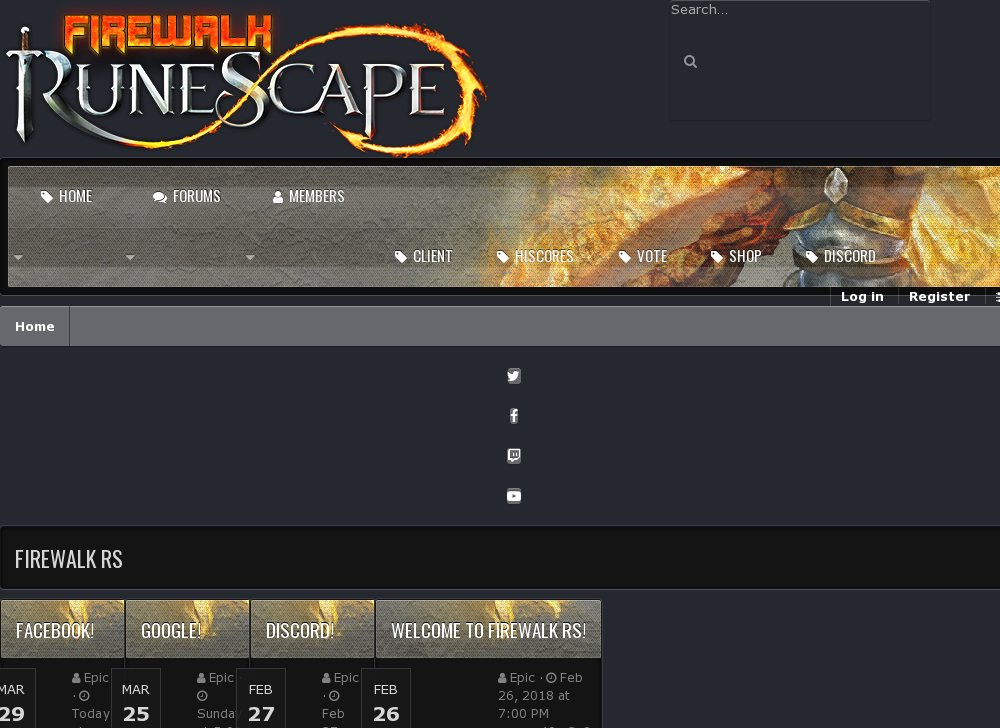Image resolution: width=1000 pixels, height=728 pixels.
Task: Expand the dropdown arrow under FORUMS
Action: 130,258
